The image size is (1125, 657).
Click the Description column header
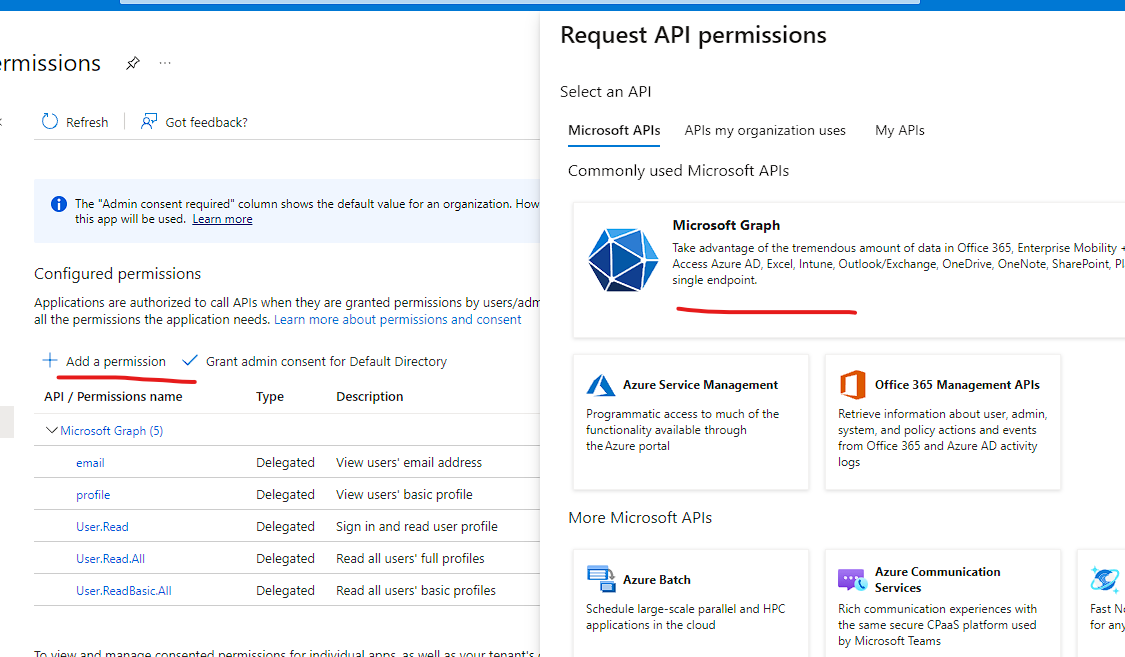pyautogui.click(x=369, y=397)
